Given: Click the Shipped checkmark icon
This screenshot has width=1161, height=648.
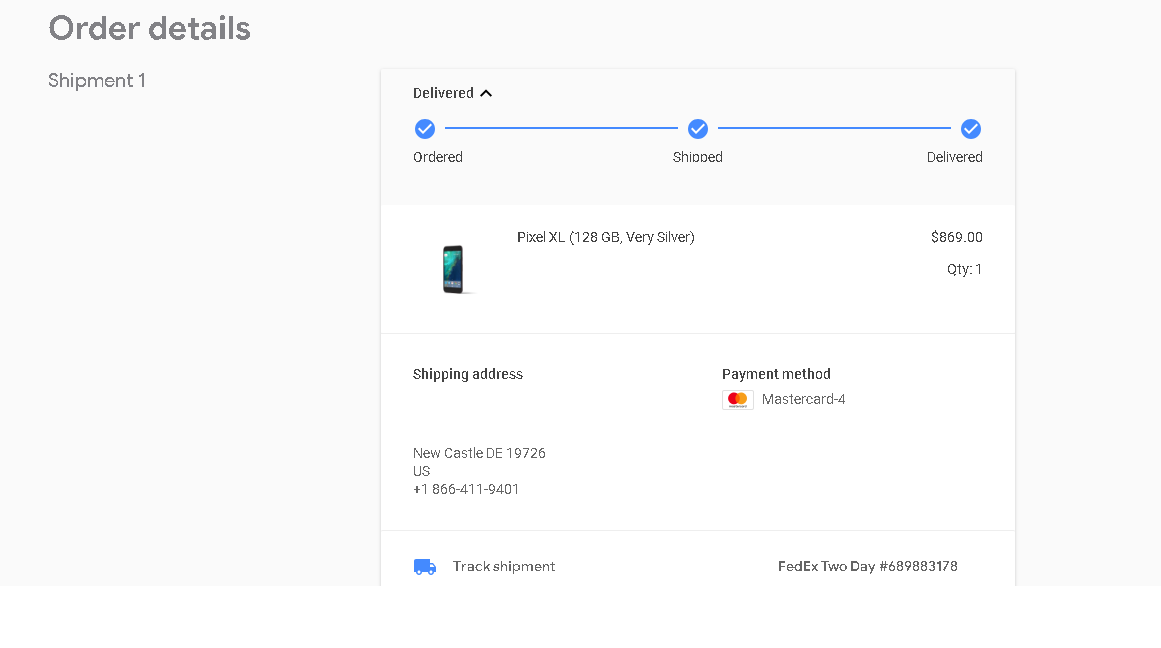Looking at the screenshot, I should (697, 128).
